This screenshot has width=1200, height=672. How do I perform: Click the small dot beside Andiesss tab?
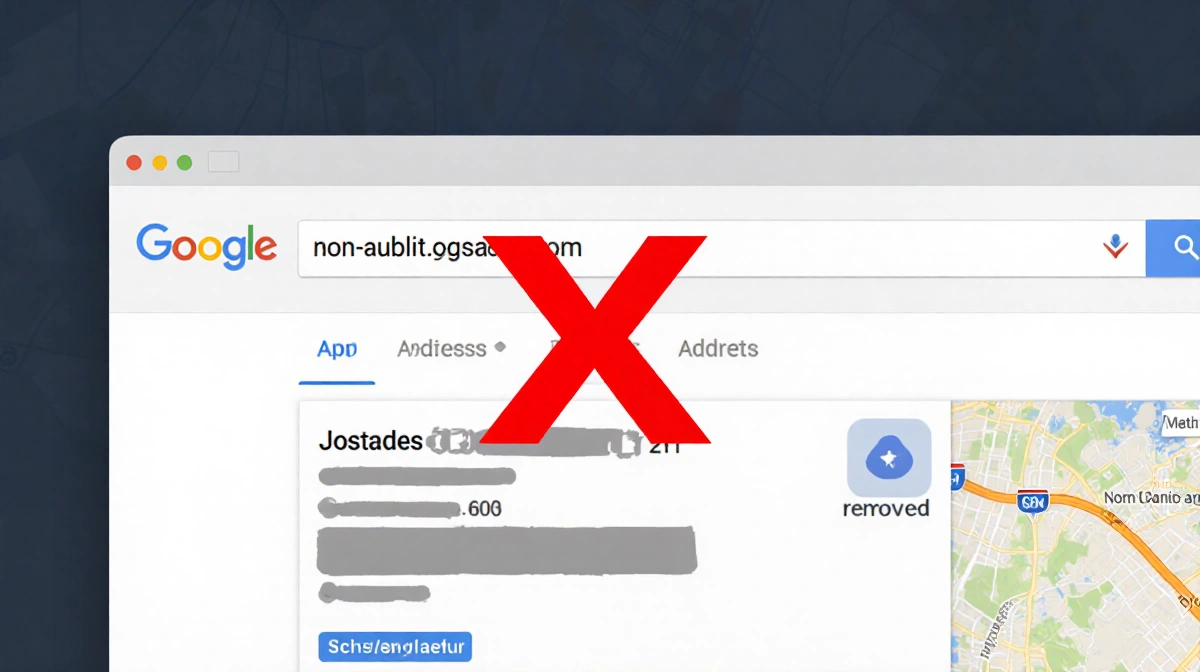[x=500, y=347]
